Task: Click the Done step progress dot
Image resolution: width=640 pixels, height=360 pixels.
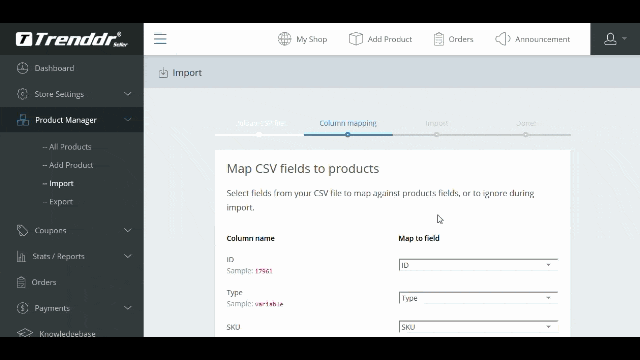Action: [x=526, y=135]
